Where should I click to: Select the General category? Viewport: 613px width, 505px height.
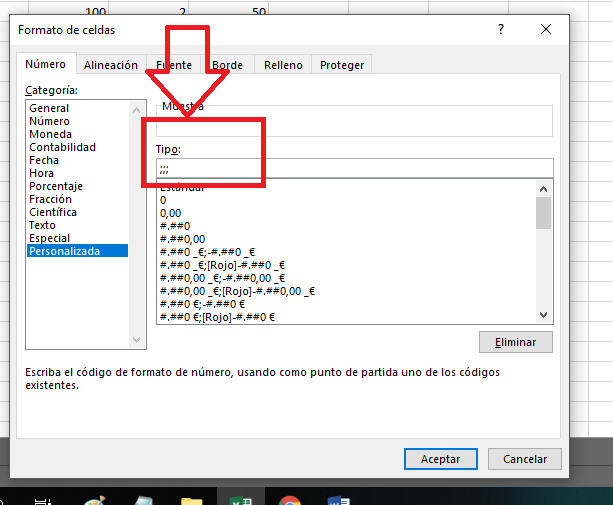(77, 108)
